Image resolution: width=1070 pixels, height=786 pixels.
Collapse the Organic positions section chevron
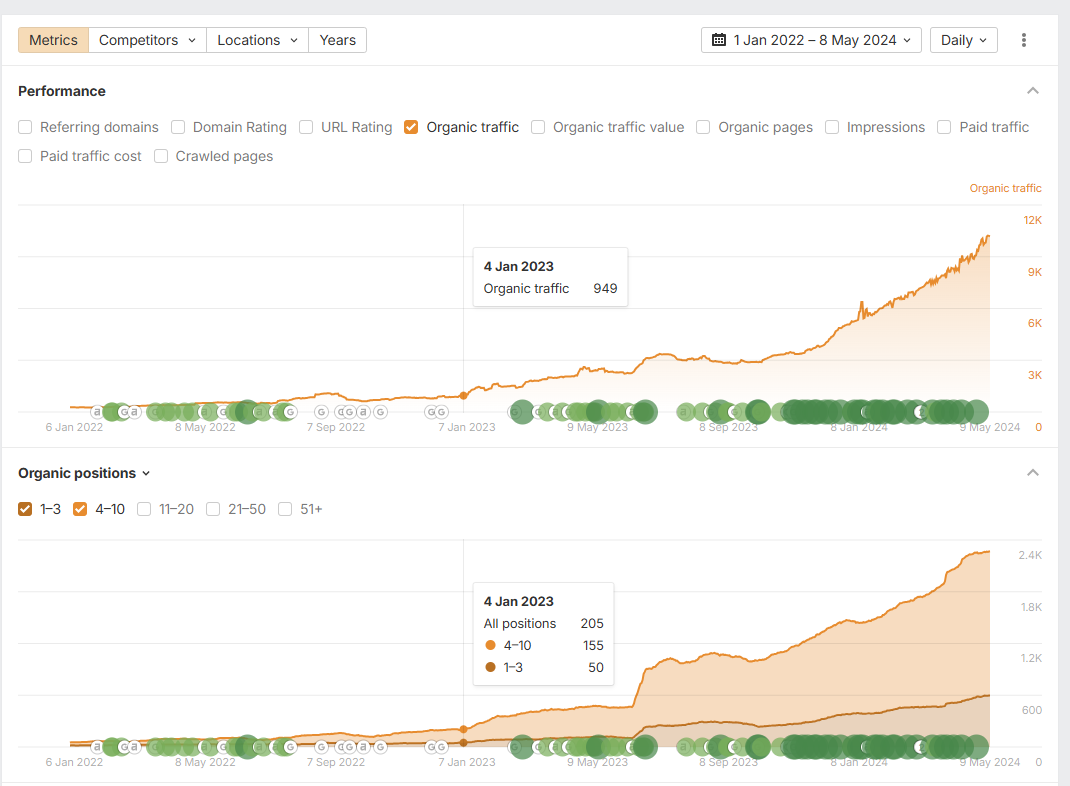point(1032,473)
